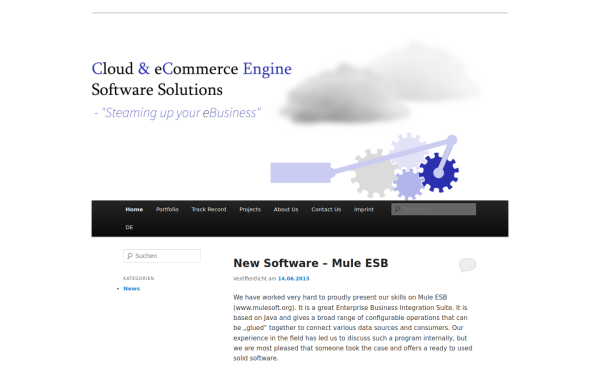Focus the sidebar Suchen search box
600x375 pixels.
click(x=162, y=256)
